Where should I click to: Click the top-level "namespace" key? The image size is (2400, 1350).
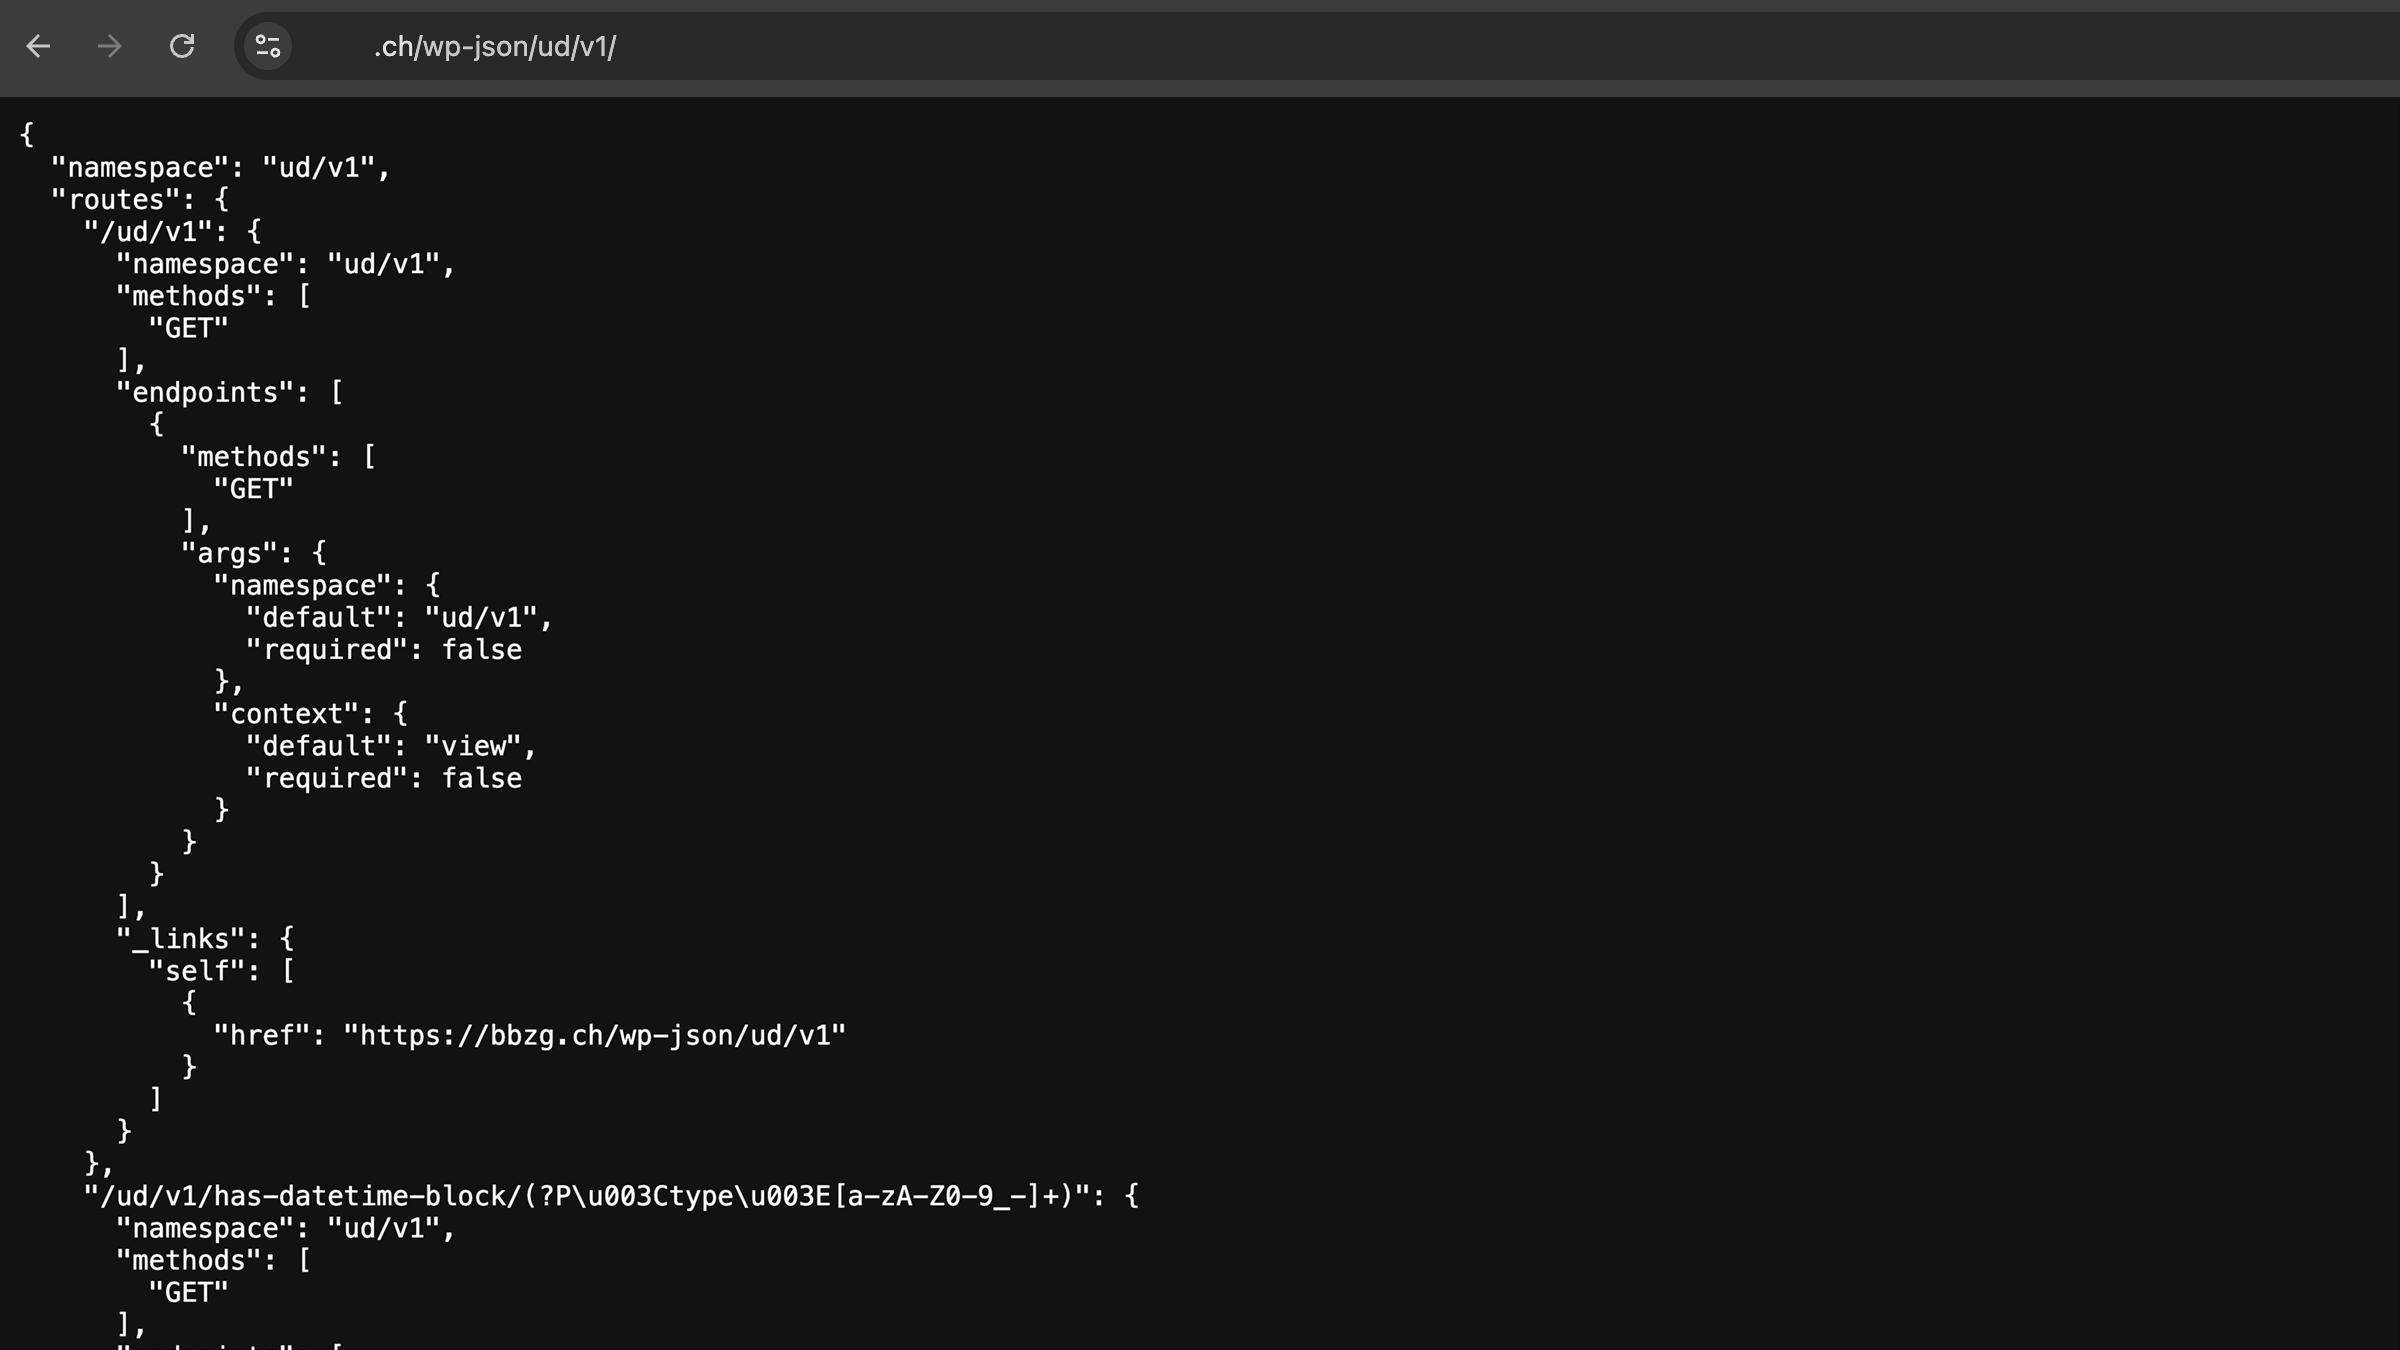pyautogui.click(x=140, y=168)
